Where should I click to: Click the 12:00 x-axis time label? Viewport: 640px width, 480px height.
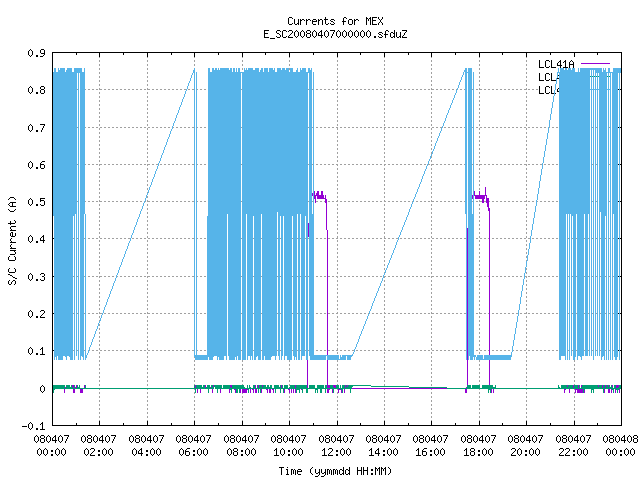(x=336, y=452)
